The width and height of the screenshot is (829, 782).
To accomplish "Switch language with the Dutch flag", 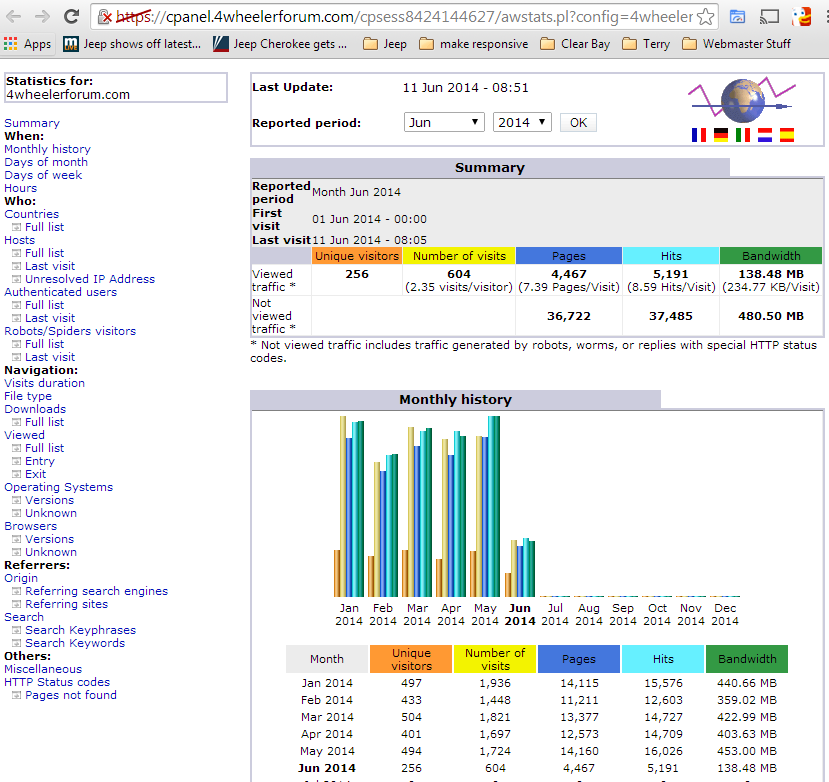I will (764, 135).
